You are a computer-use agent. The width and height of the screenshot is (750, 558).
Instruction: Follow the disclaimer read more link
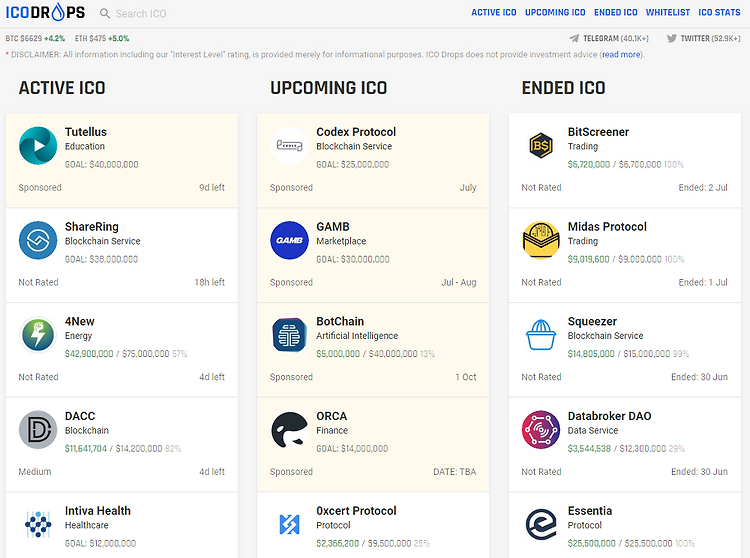coord(621,55)
